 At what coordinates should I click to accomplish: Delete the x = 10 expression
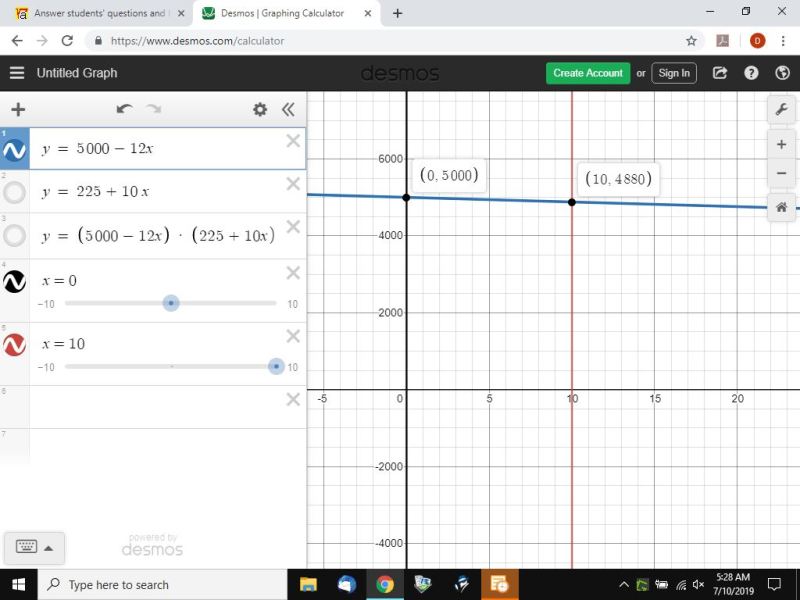(x=293, y=336)
